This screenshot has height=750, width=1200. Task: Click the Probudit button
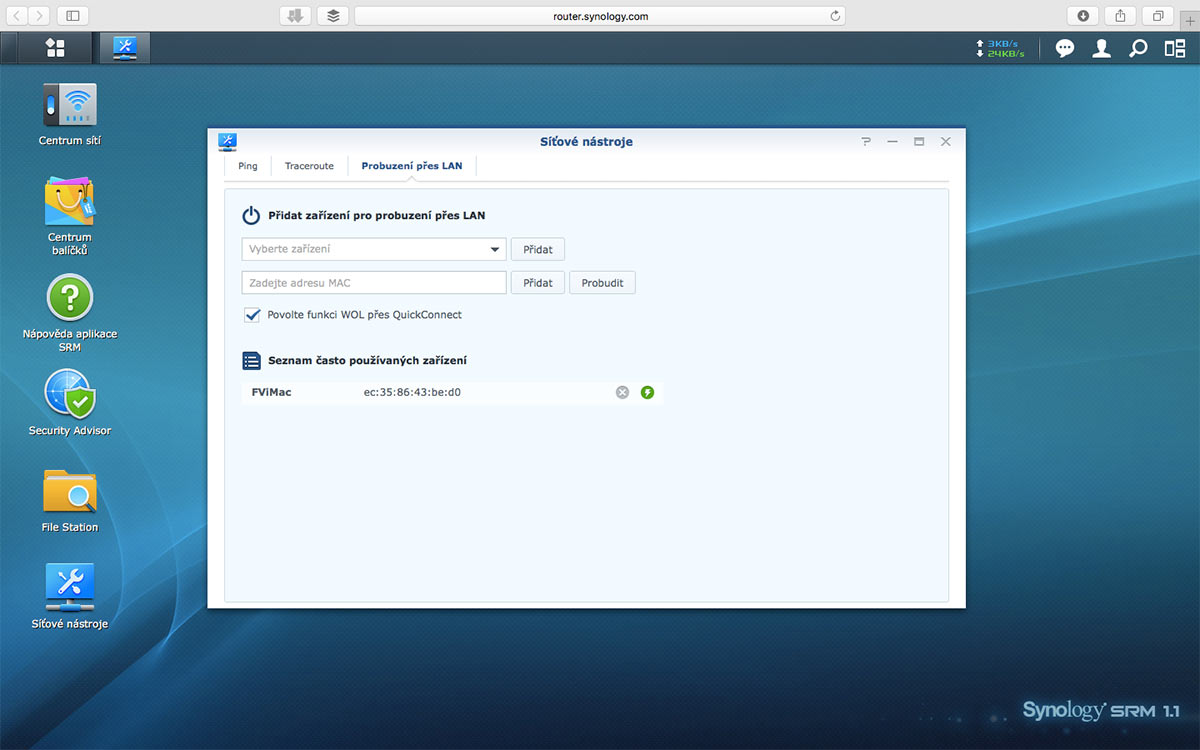click(602, 283)
